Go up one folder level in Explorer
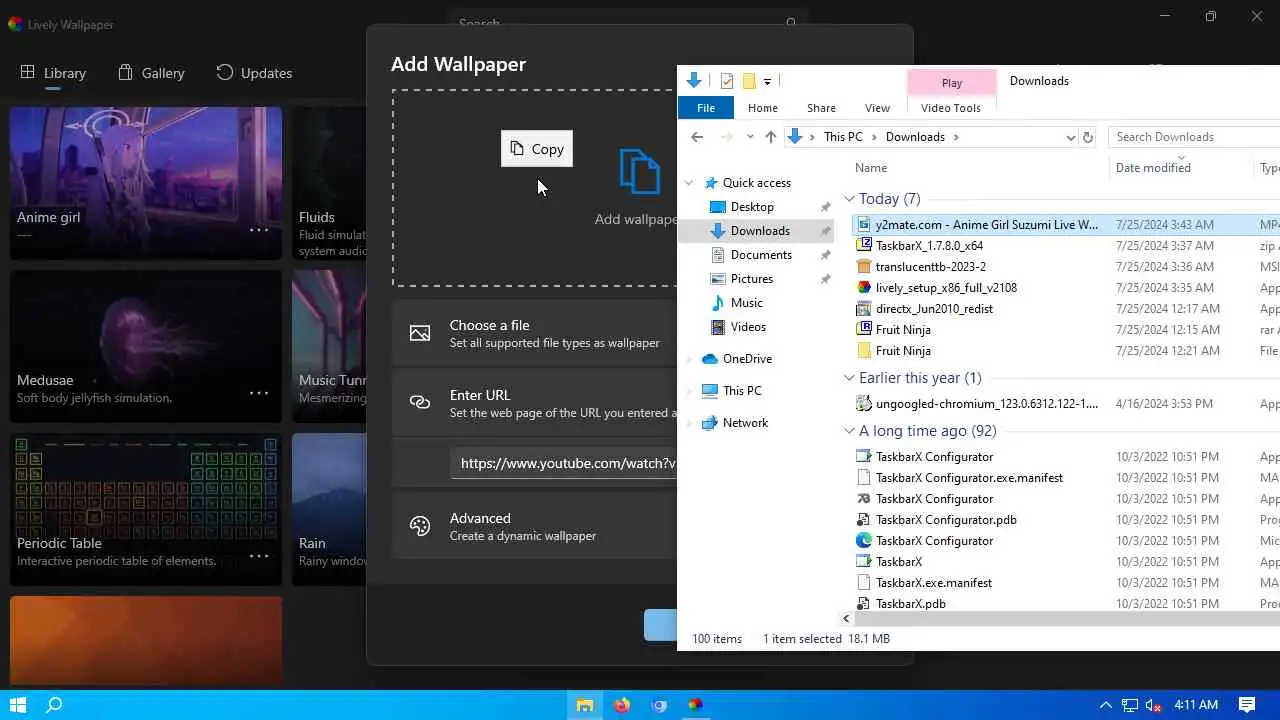 770,137
